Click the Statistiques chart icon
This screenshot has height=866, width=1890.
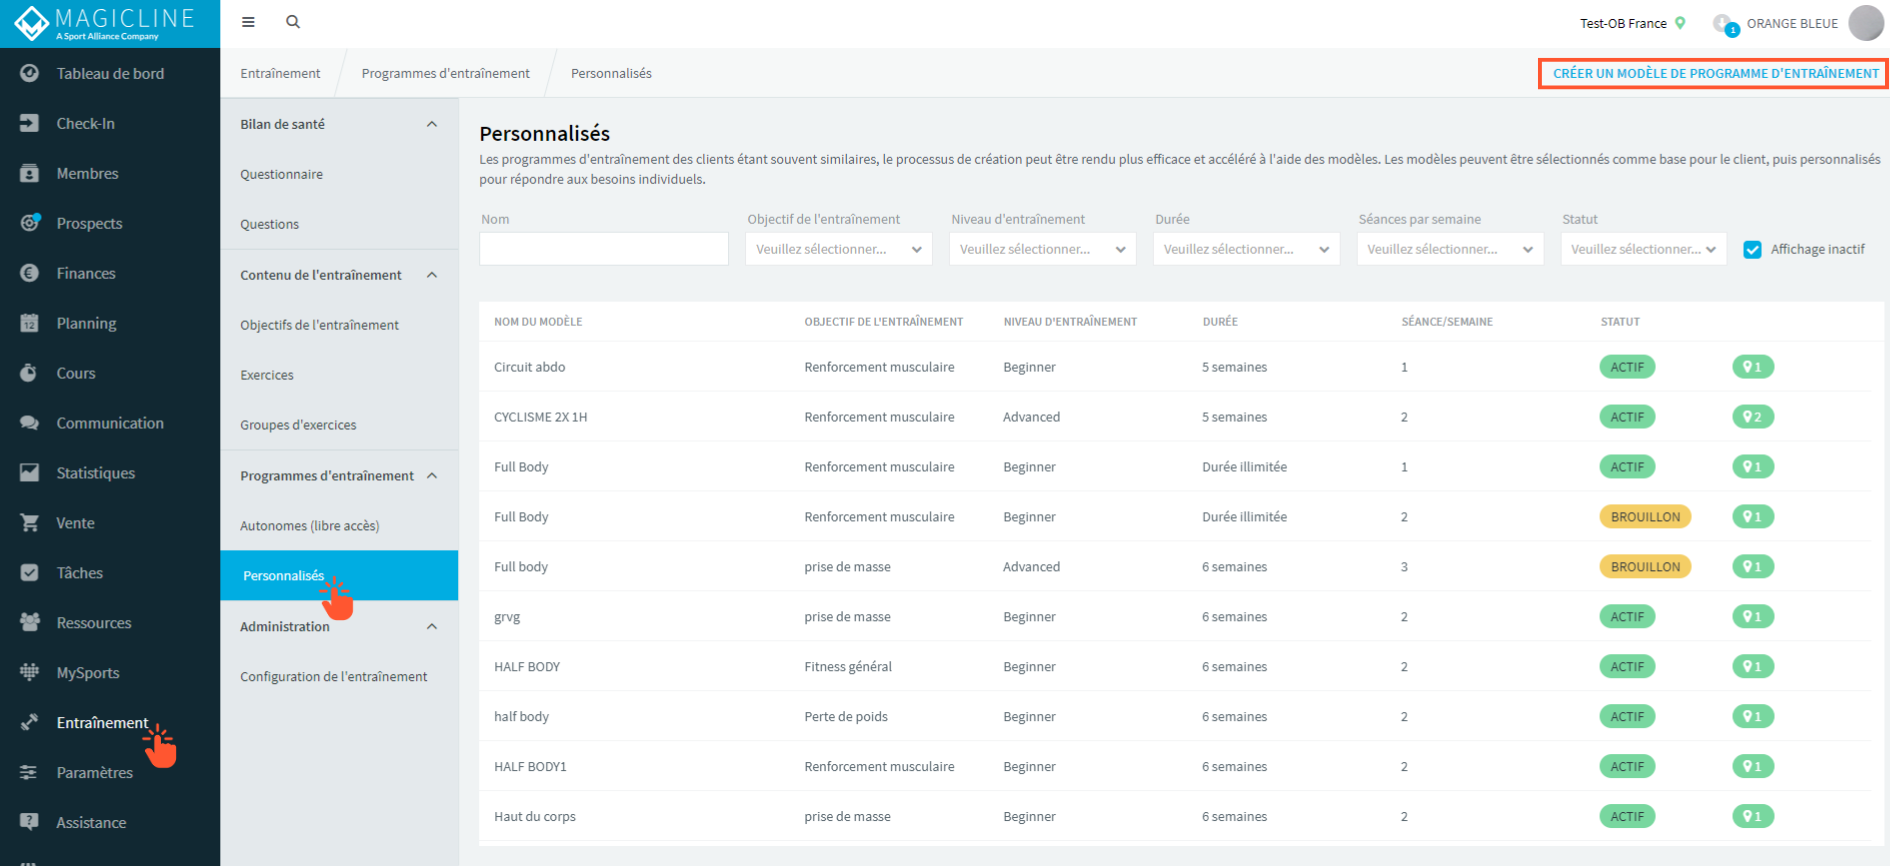(30, 473)
